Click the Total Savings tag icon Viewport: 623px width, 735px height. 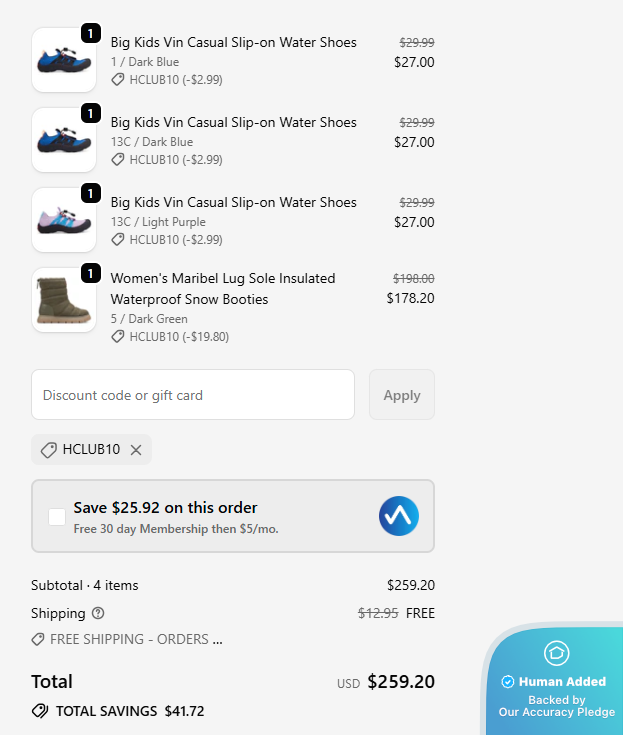[x=40, y=711]
